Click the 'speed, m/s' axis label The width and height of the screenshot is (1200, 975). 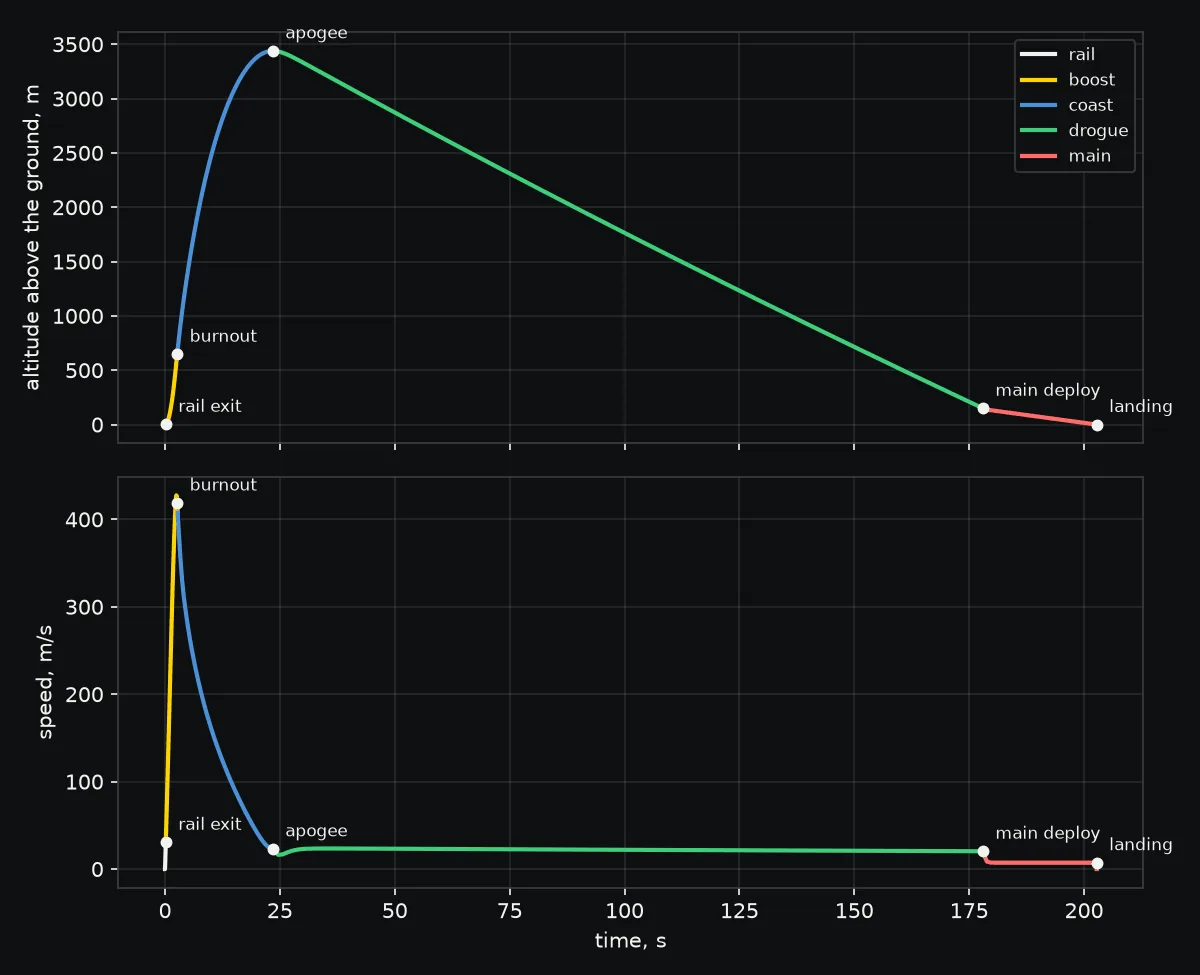point(46,681)
